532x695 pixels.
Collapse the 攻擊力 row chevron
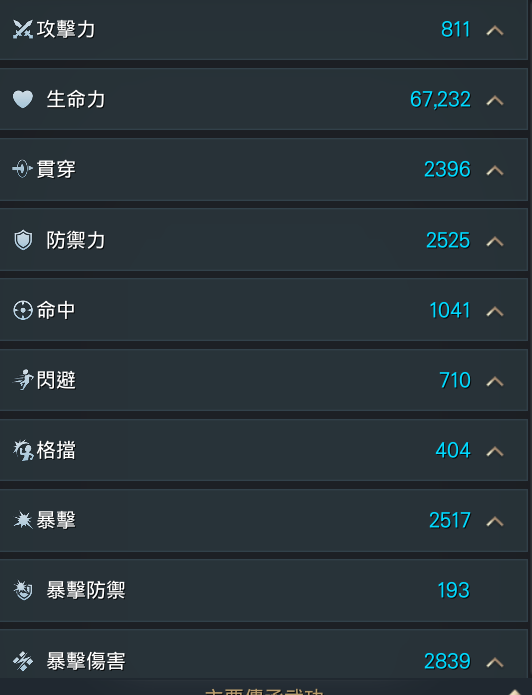pyautogui.click(x=495, y=30)
